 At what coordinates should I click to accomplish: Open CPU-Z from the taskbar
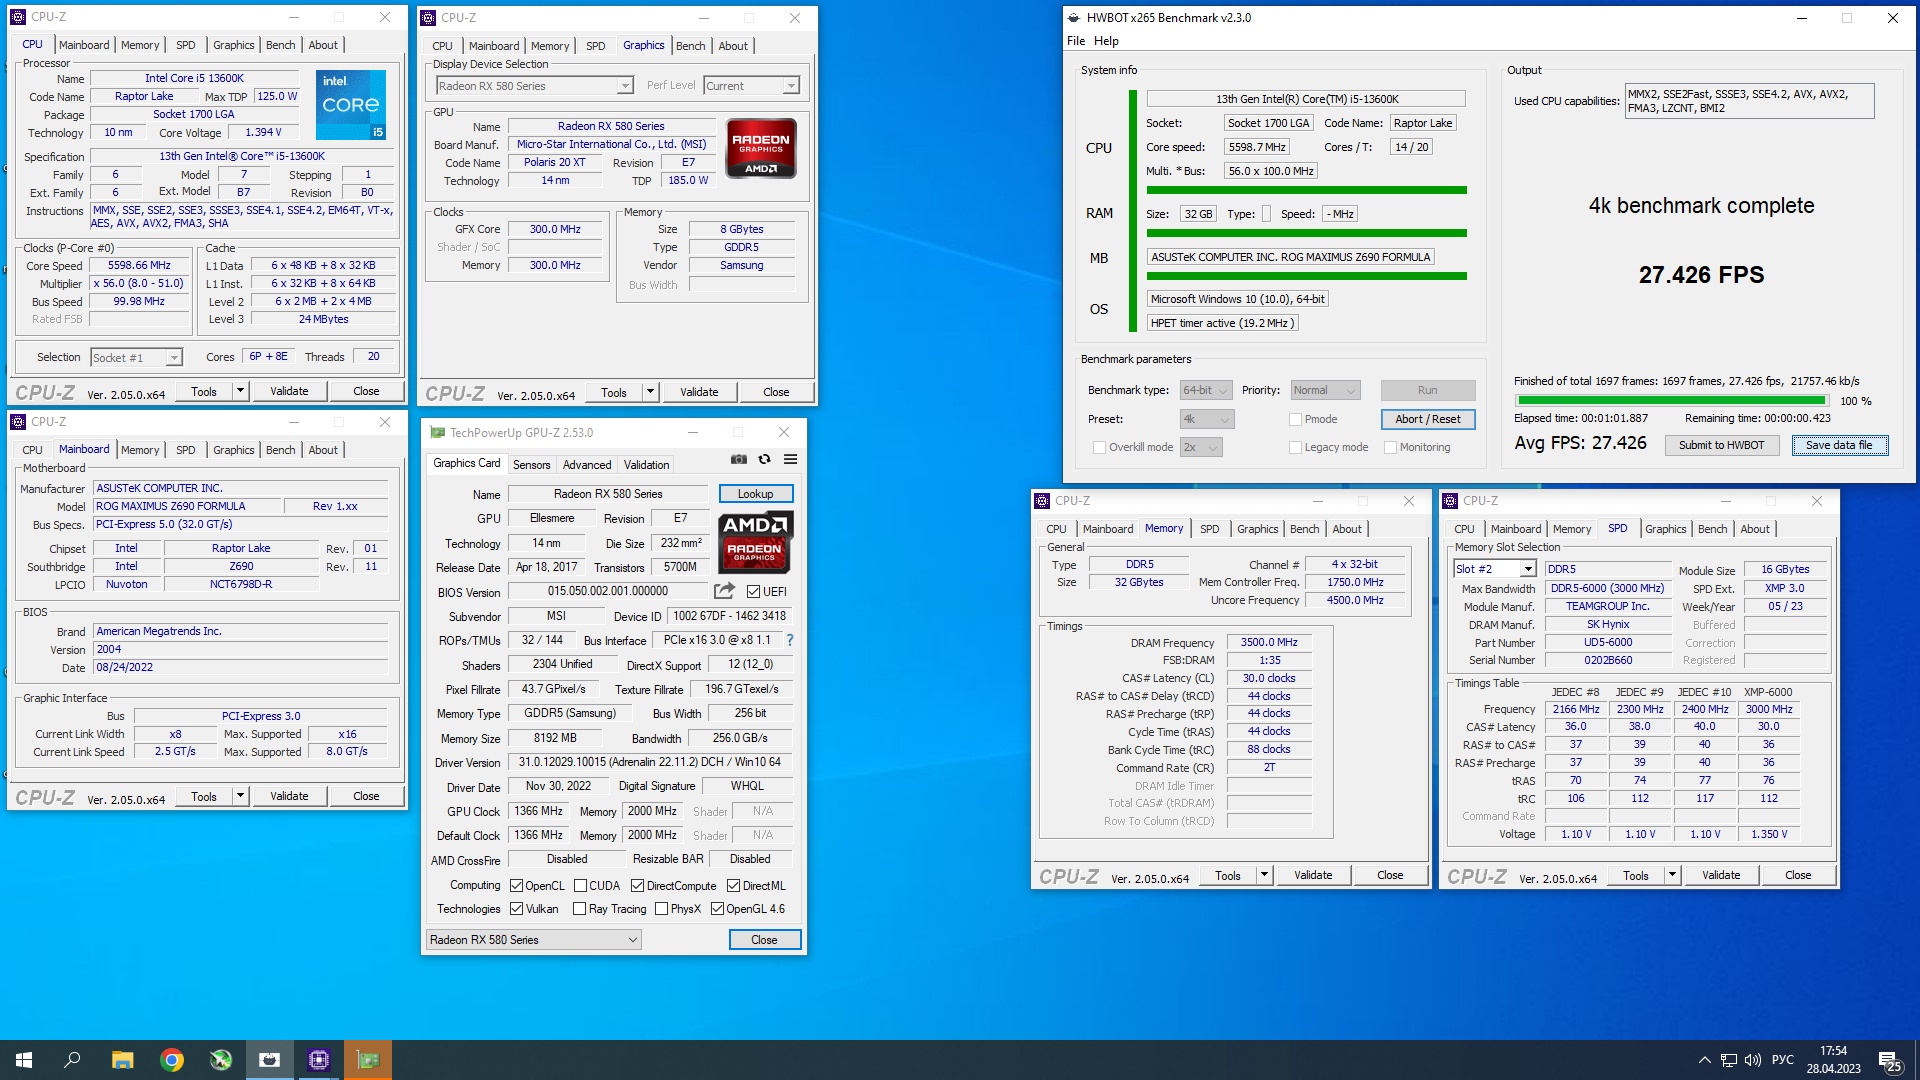(x=319, y=1060)
